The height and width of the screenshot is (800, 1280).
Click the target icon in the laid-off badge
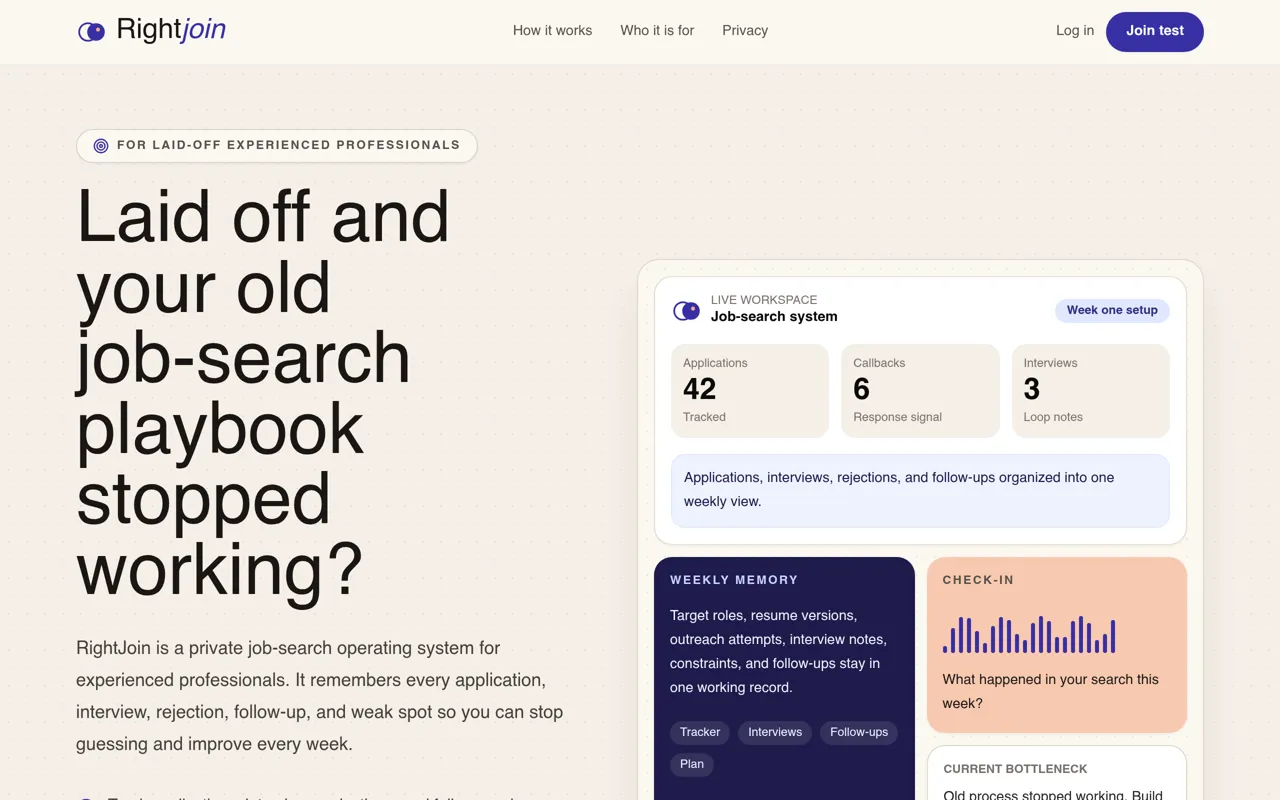click(x=101, y=146)
